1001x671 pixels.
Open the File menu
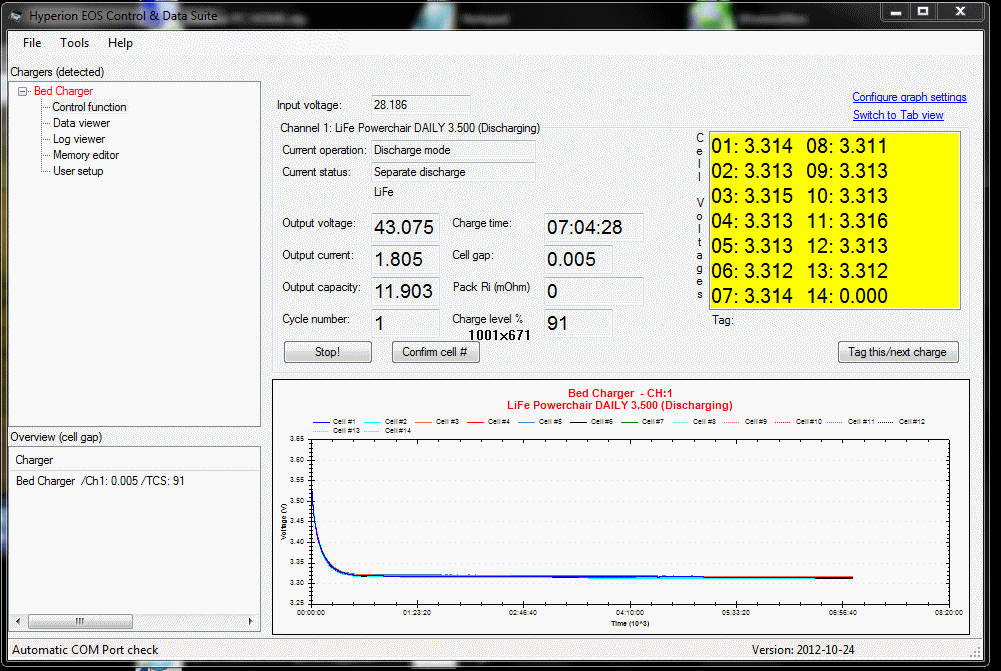31,43
